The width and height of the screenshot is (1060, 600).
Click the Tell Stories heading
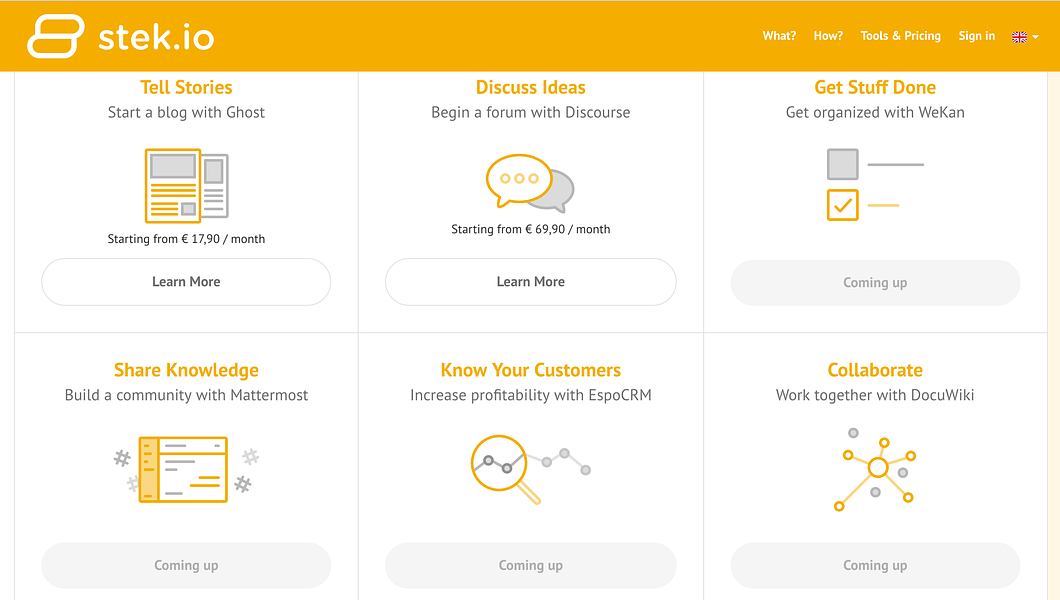(x=186, y=87)
